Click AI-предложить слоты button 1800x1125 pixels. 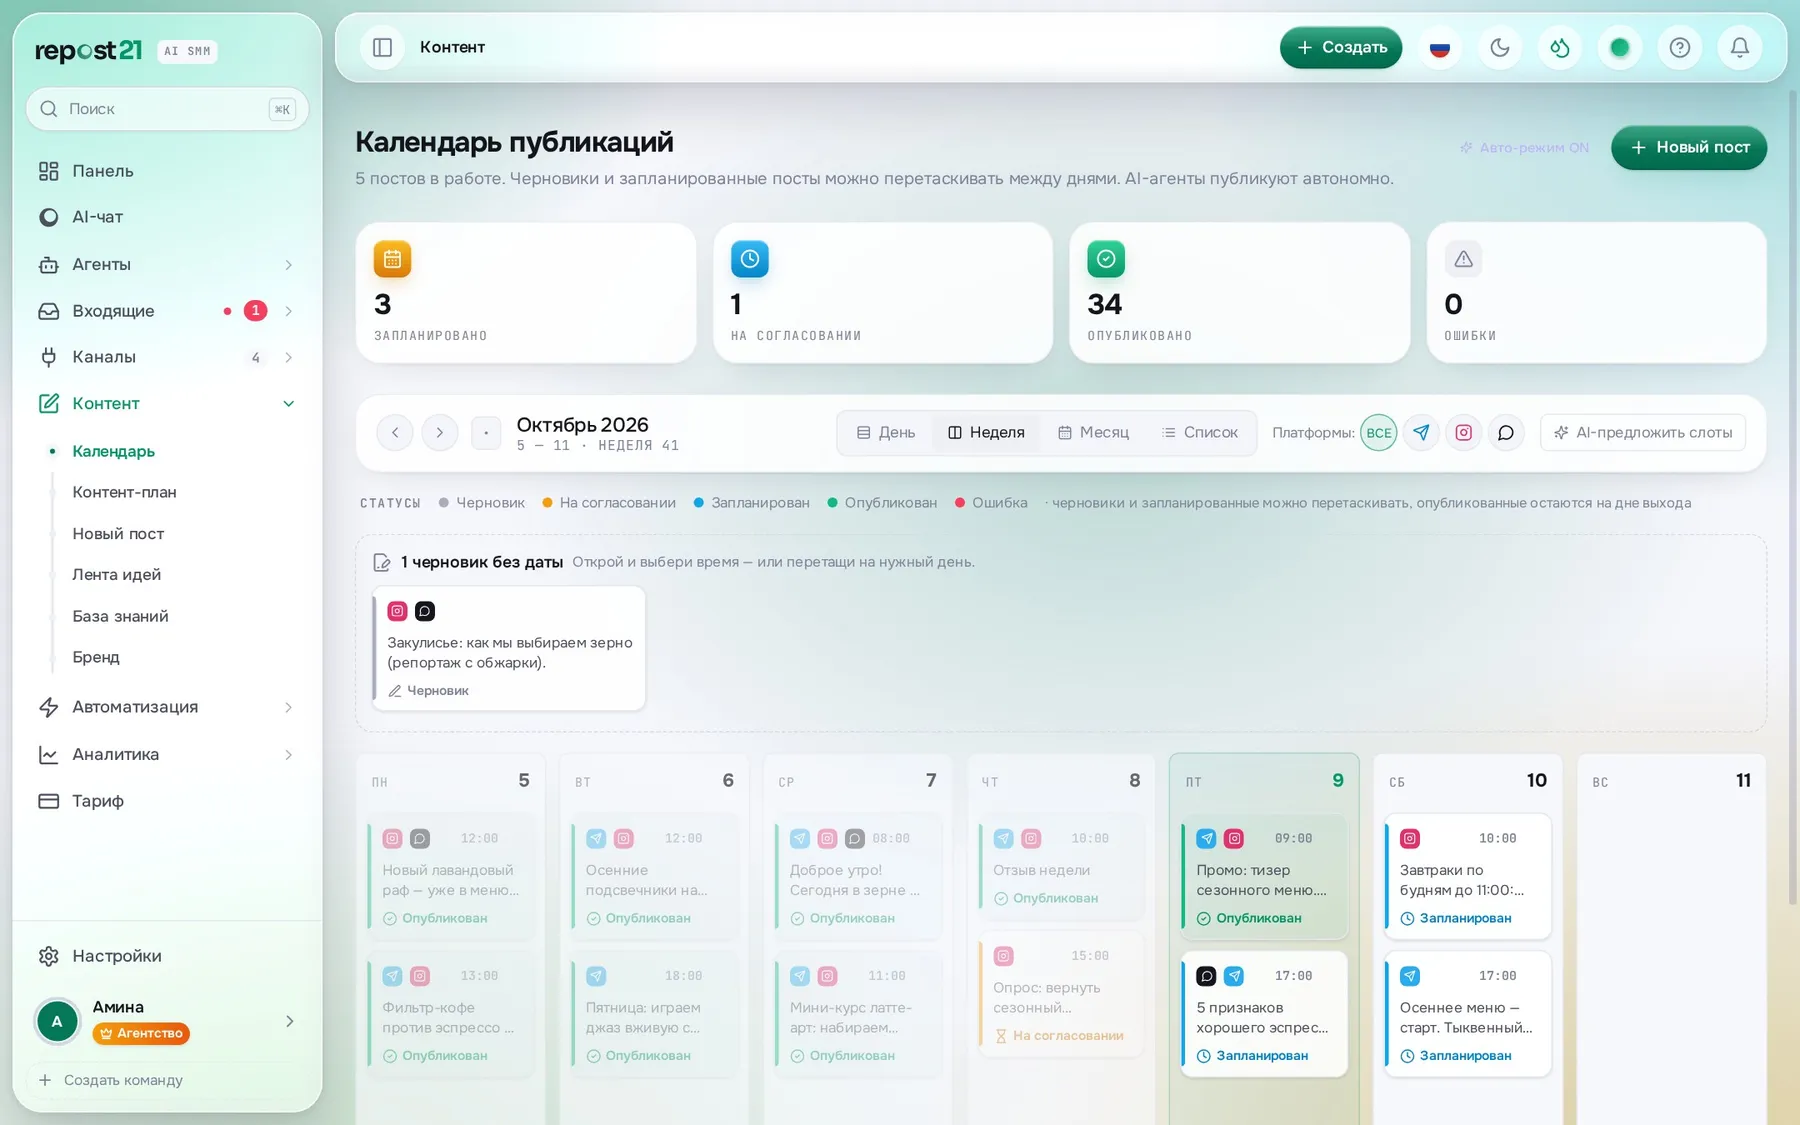(x=1643, y=432)
